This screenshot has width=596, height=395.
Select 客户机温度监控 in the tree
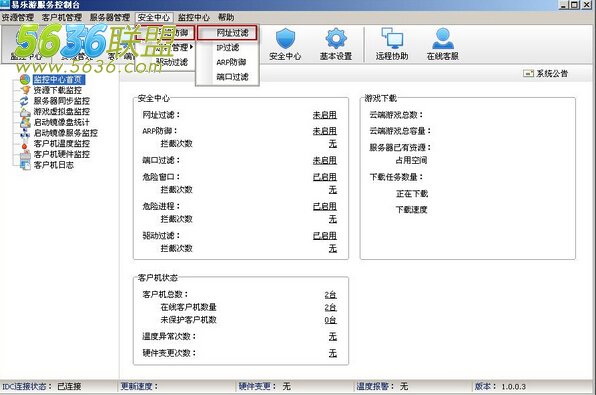point(62,144)
